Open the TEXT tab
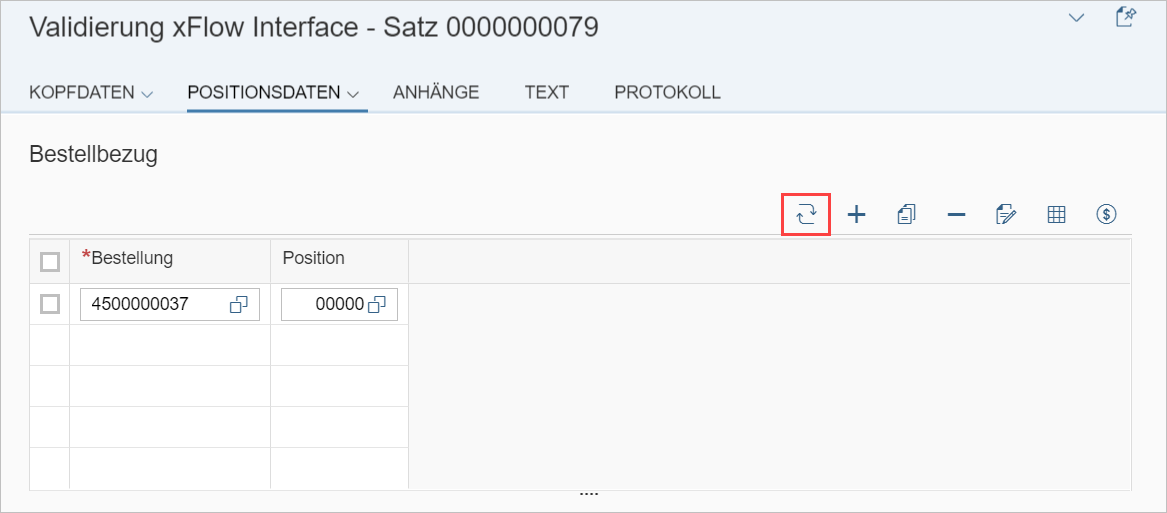The width and height of the screenshot is (1167, 513). [547, 92]
